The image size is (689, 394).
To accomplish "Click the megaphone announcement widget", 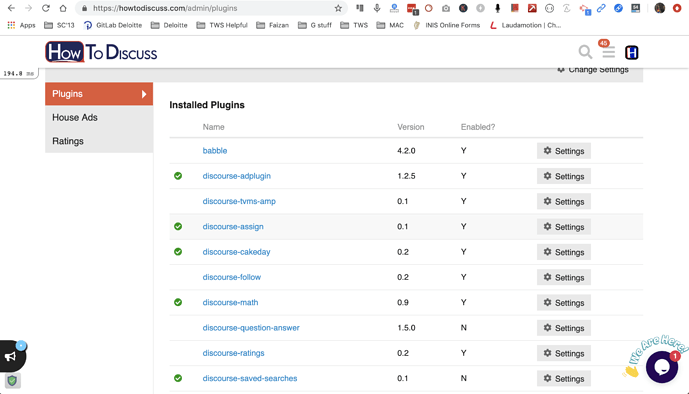I will (12, 356).
